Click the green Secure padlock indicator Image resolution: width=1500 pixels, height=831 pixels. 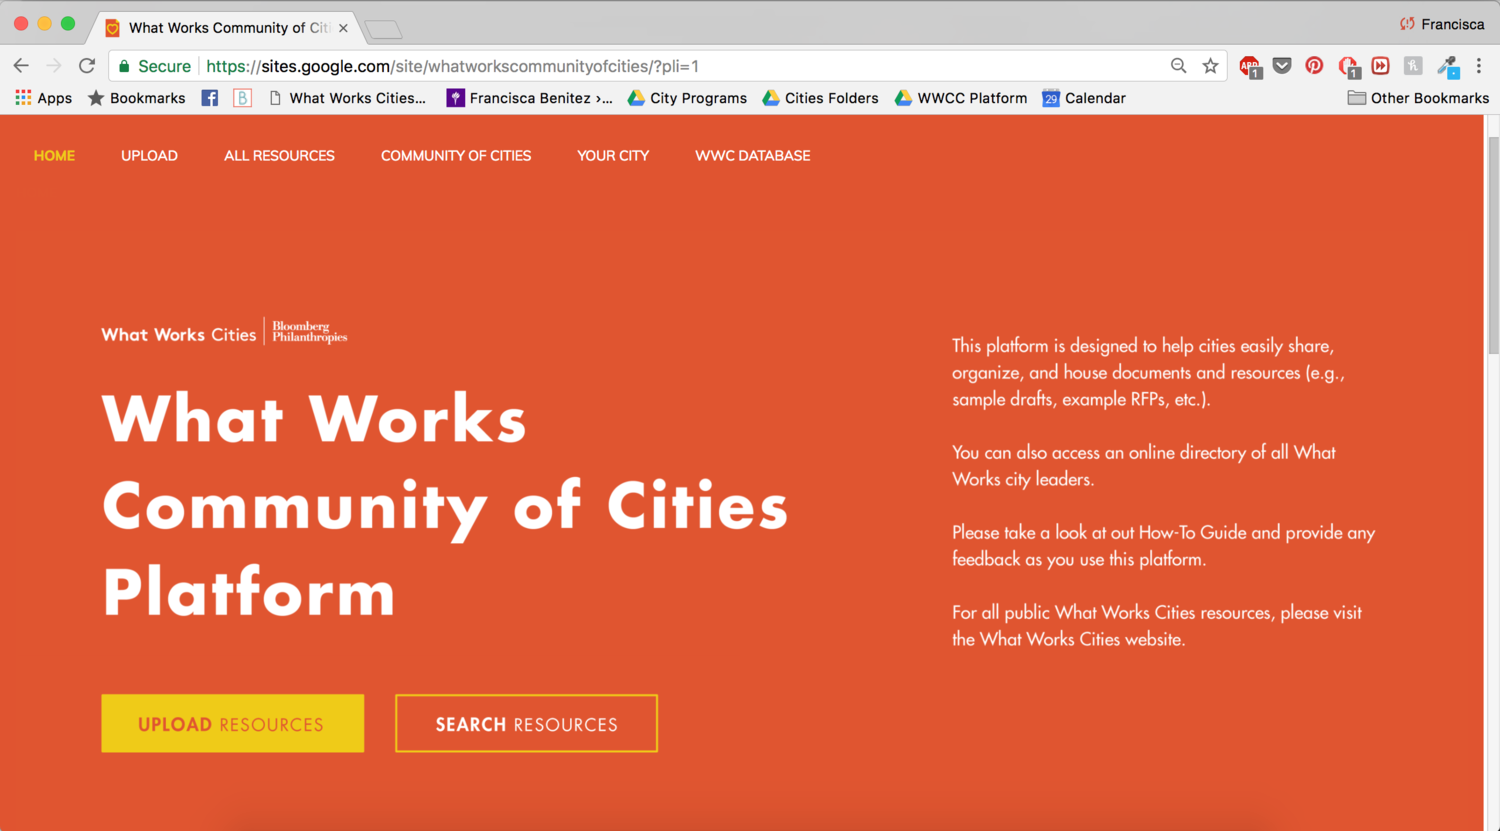(154, 66)
